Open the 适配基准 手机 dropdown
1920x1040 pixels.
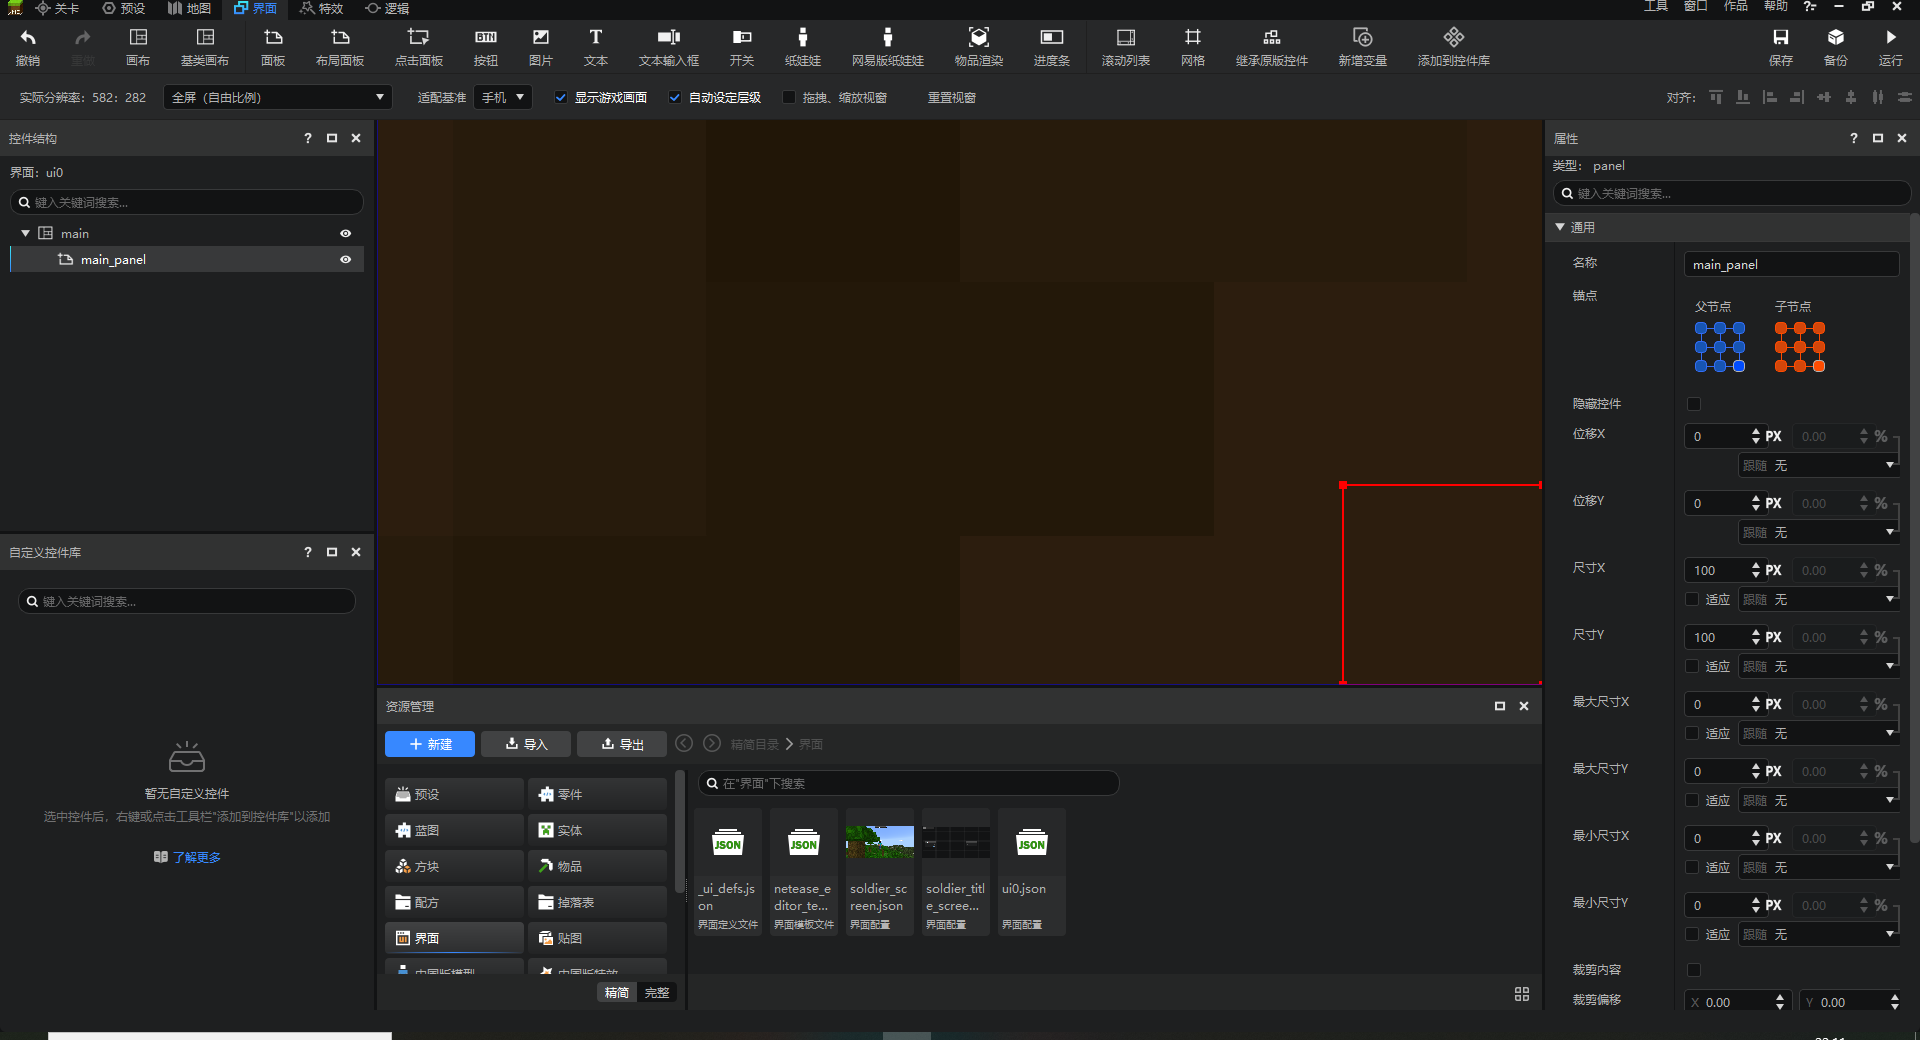click(x=503, y=98)
